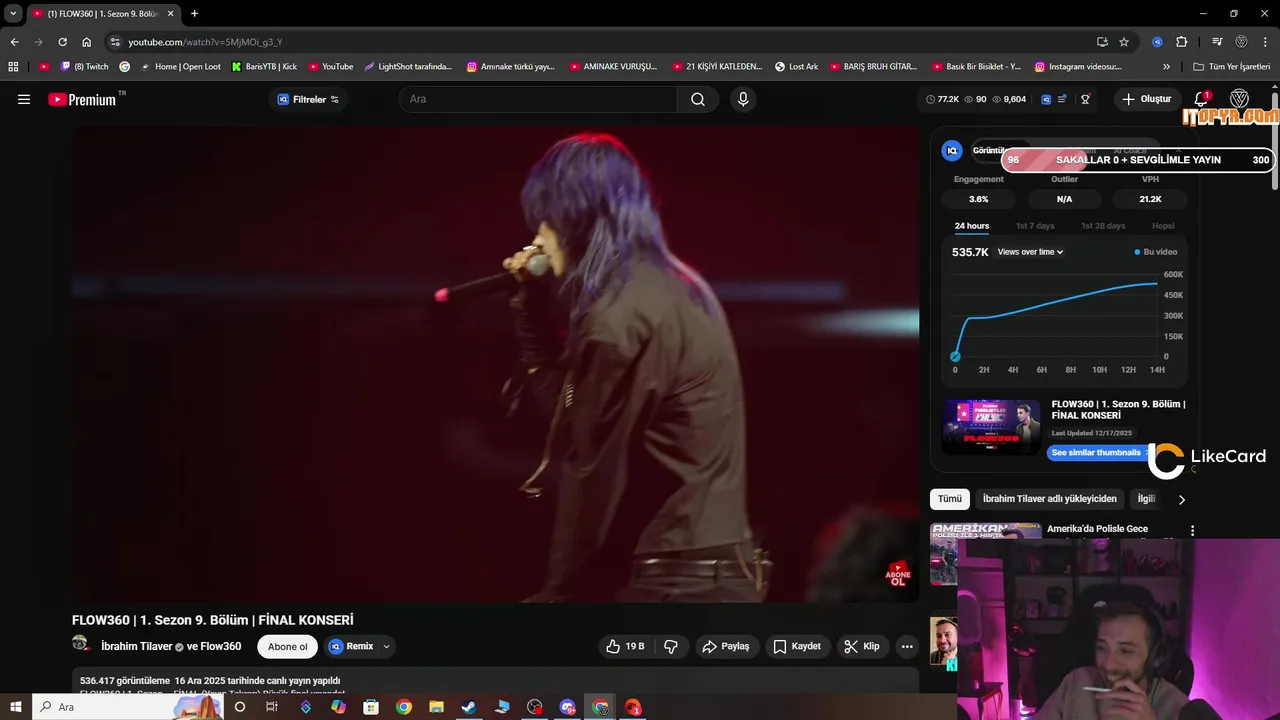Select the Hepsi stats tab

pyautogui.click(x=1163, y=226)
